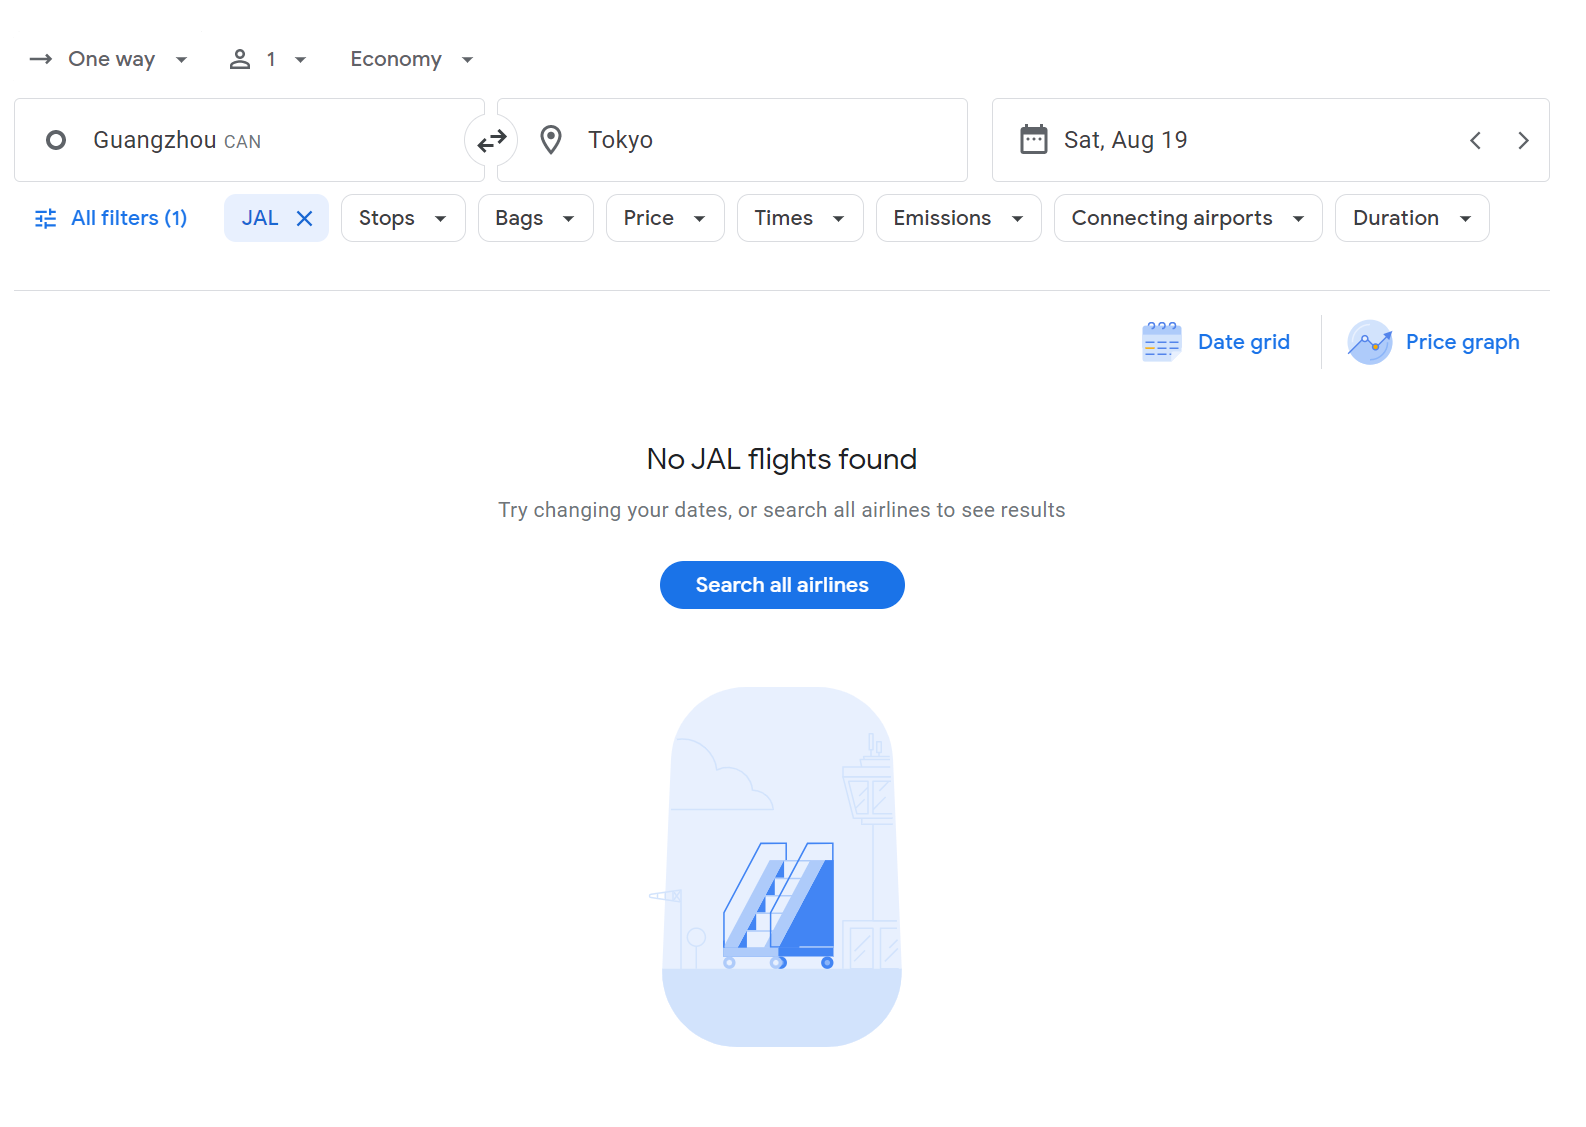
Task: Click the passenger person icon
Action: click(x=240, y=59)
